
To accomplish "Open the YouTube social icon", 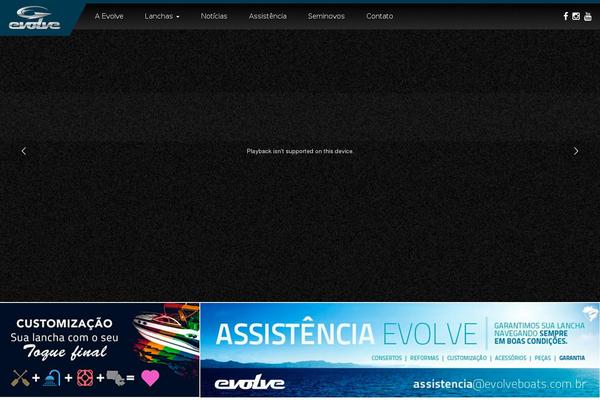I will coord(588,16).
